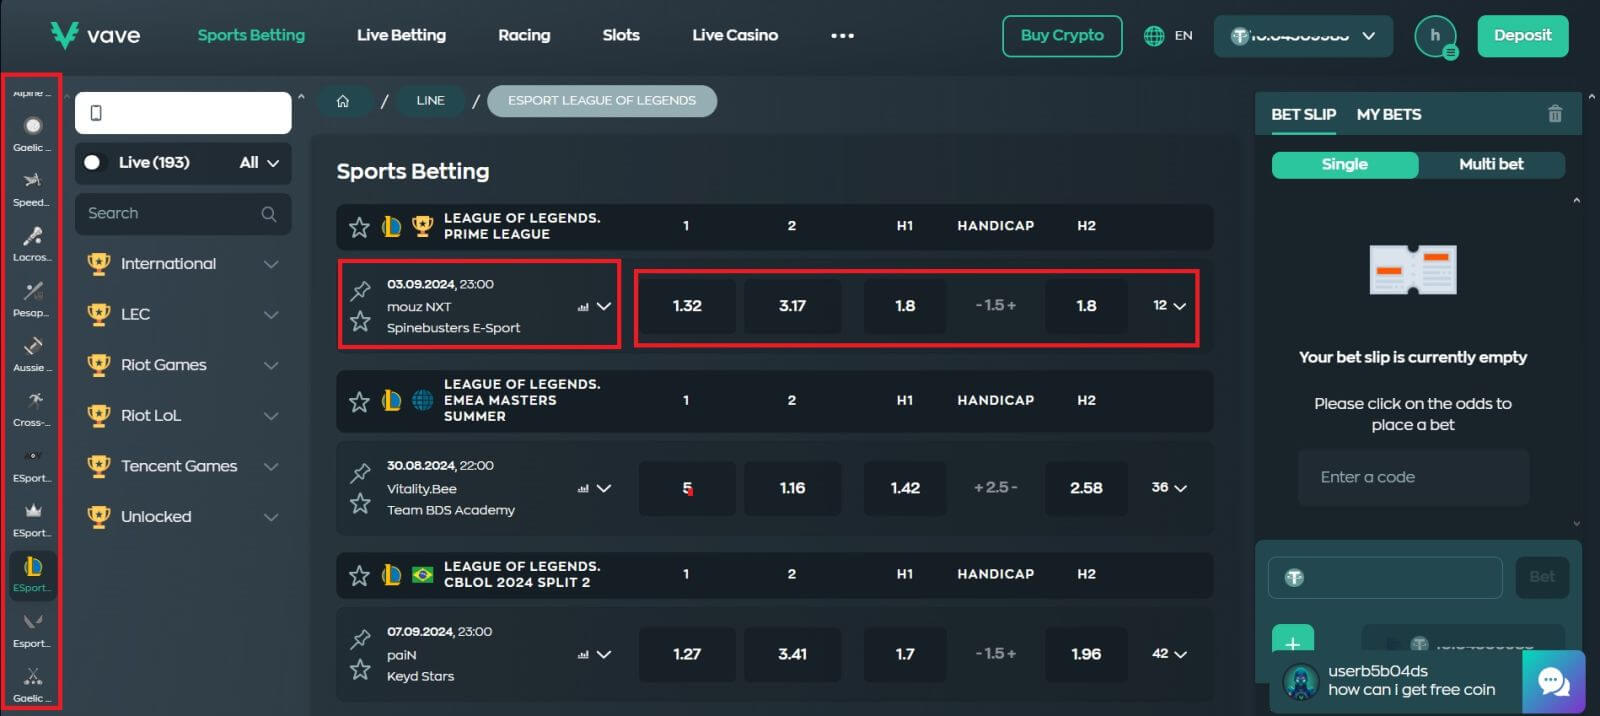
Task: Open the wallet balance dropdown
Action: coord(1303,36)
